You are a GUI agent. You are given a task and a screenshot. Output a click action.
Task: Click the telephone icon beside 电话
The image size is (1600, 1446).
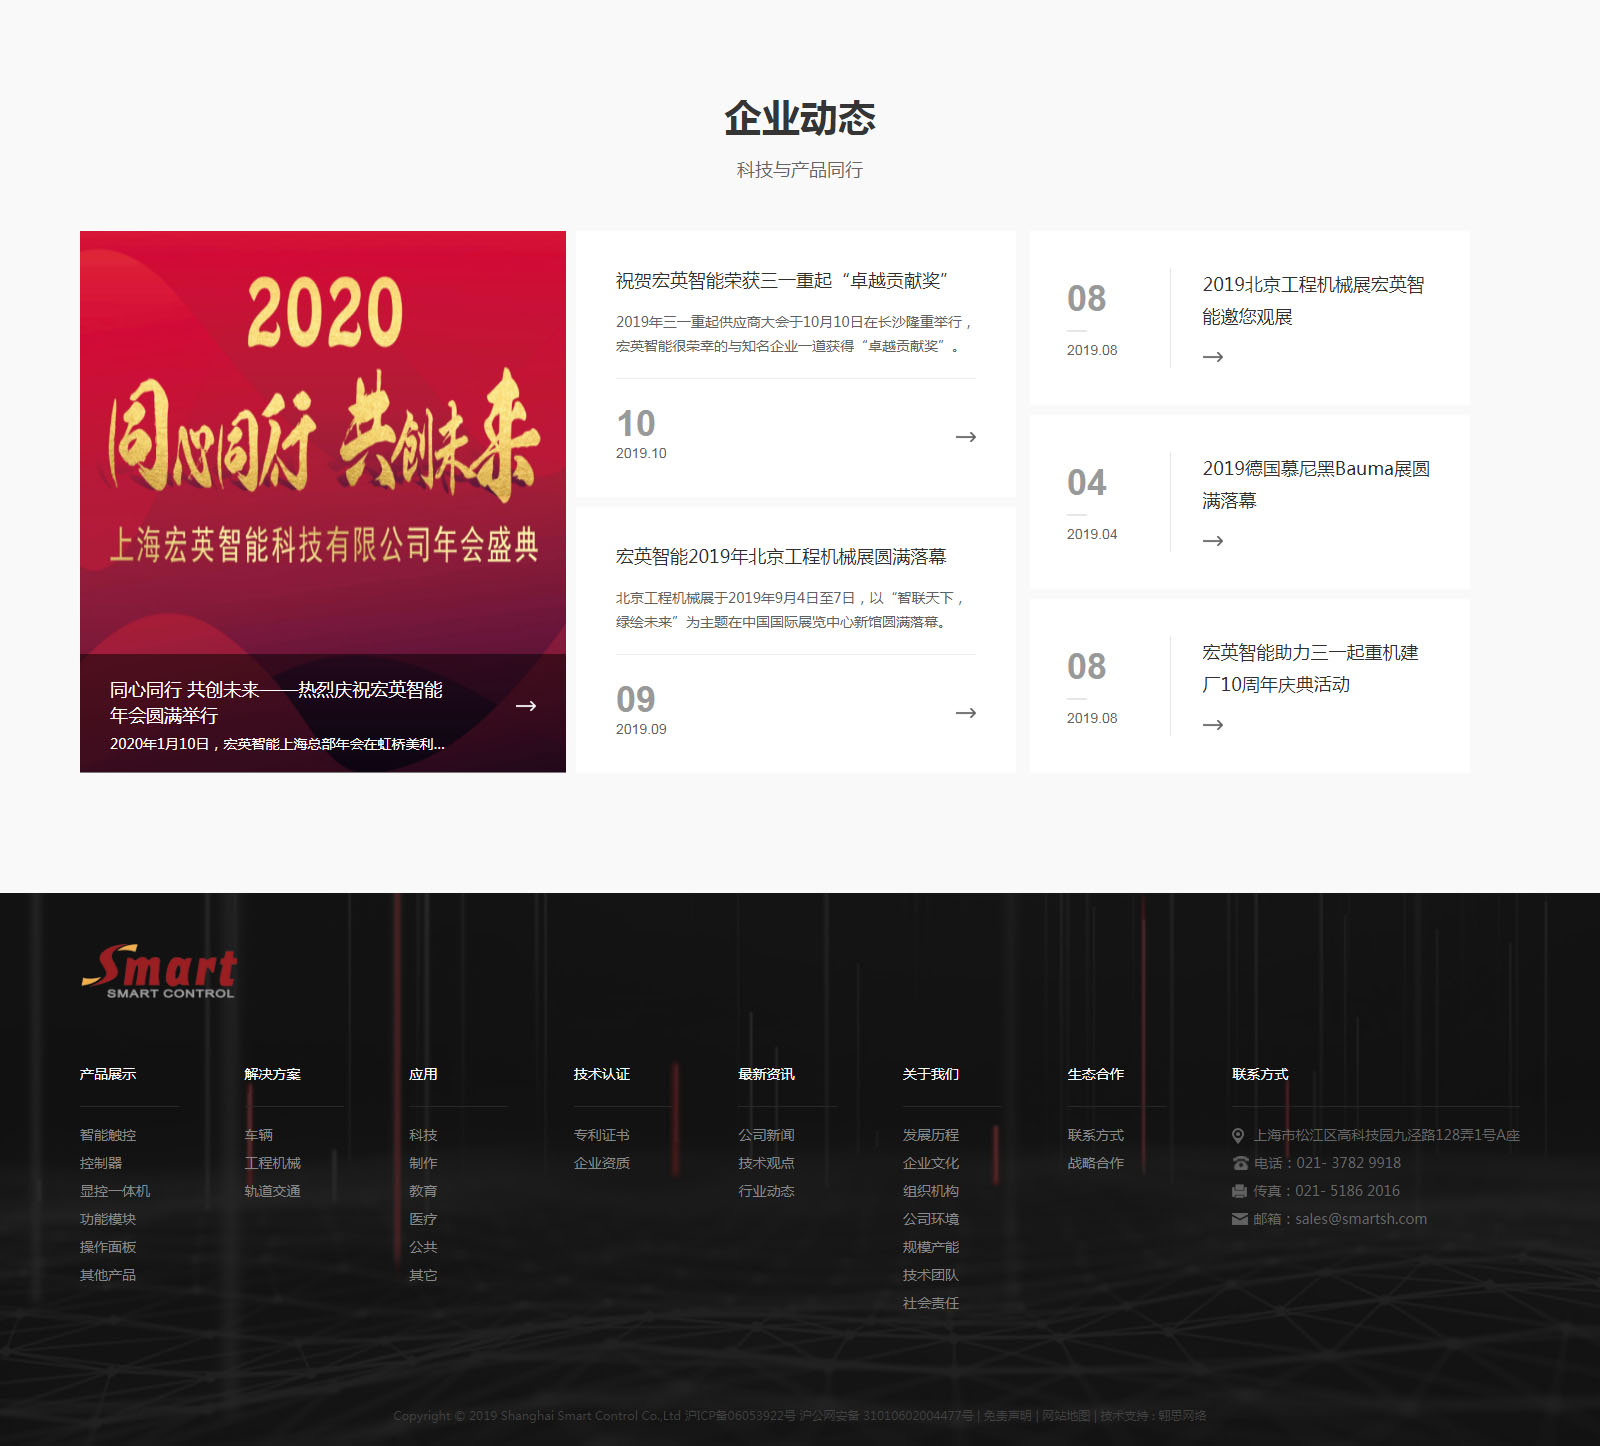click(x=1240, y=1163)
